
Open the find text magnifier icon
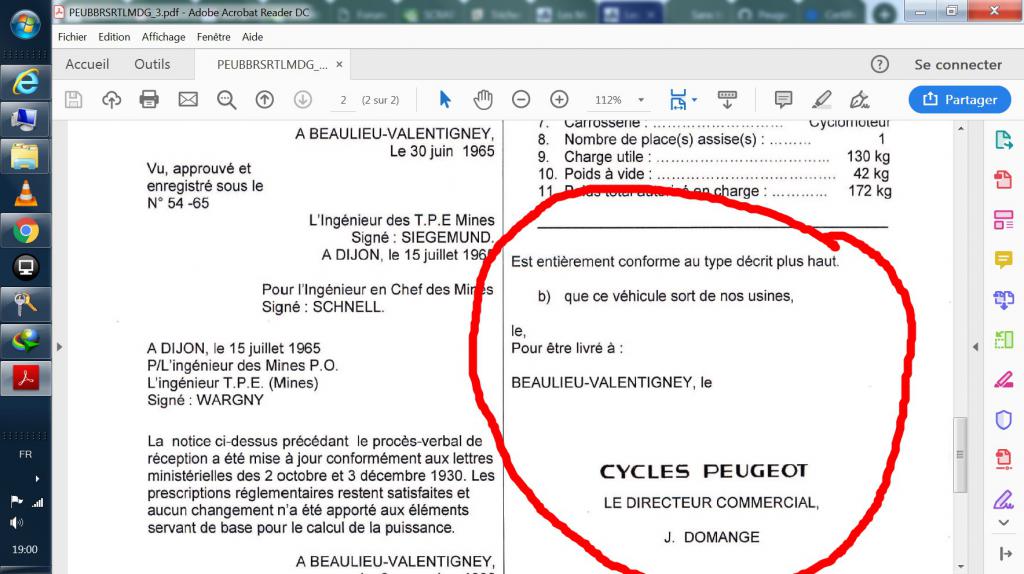pyautogui.click(x=227, y=99)
